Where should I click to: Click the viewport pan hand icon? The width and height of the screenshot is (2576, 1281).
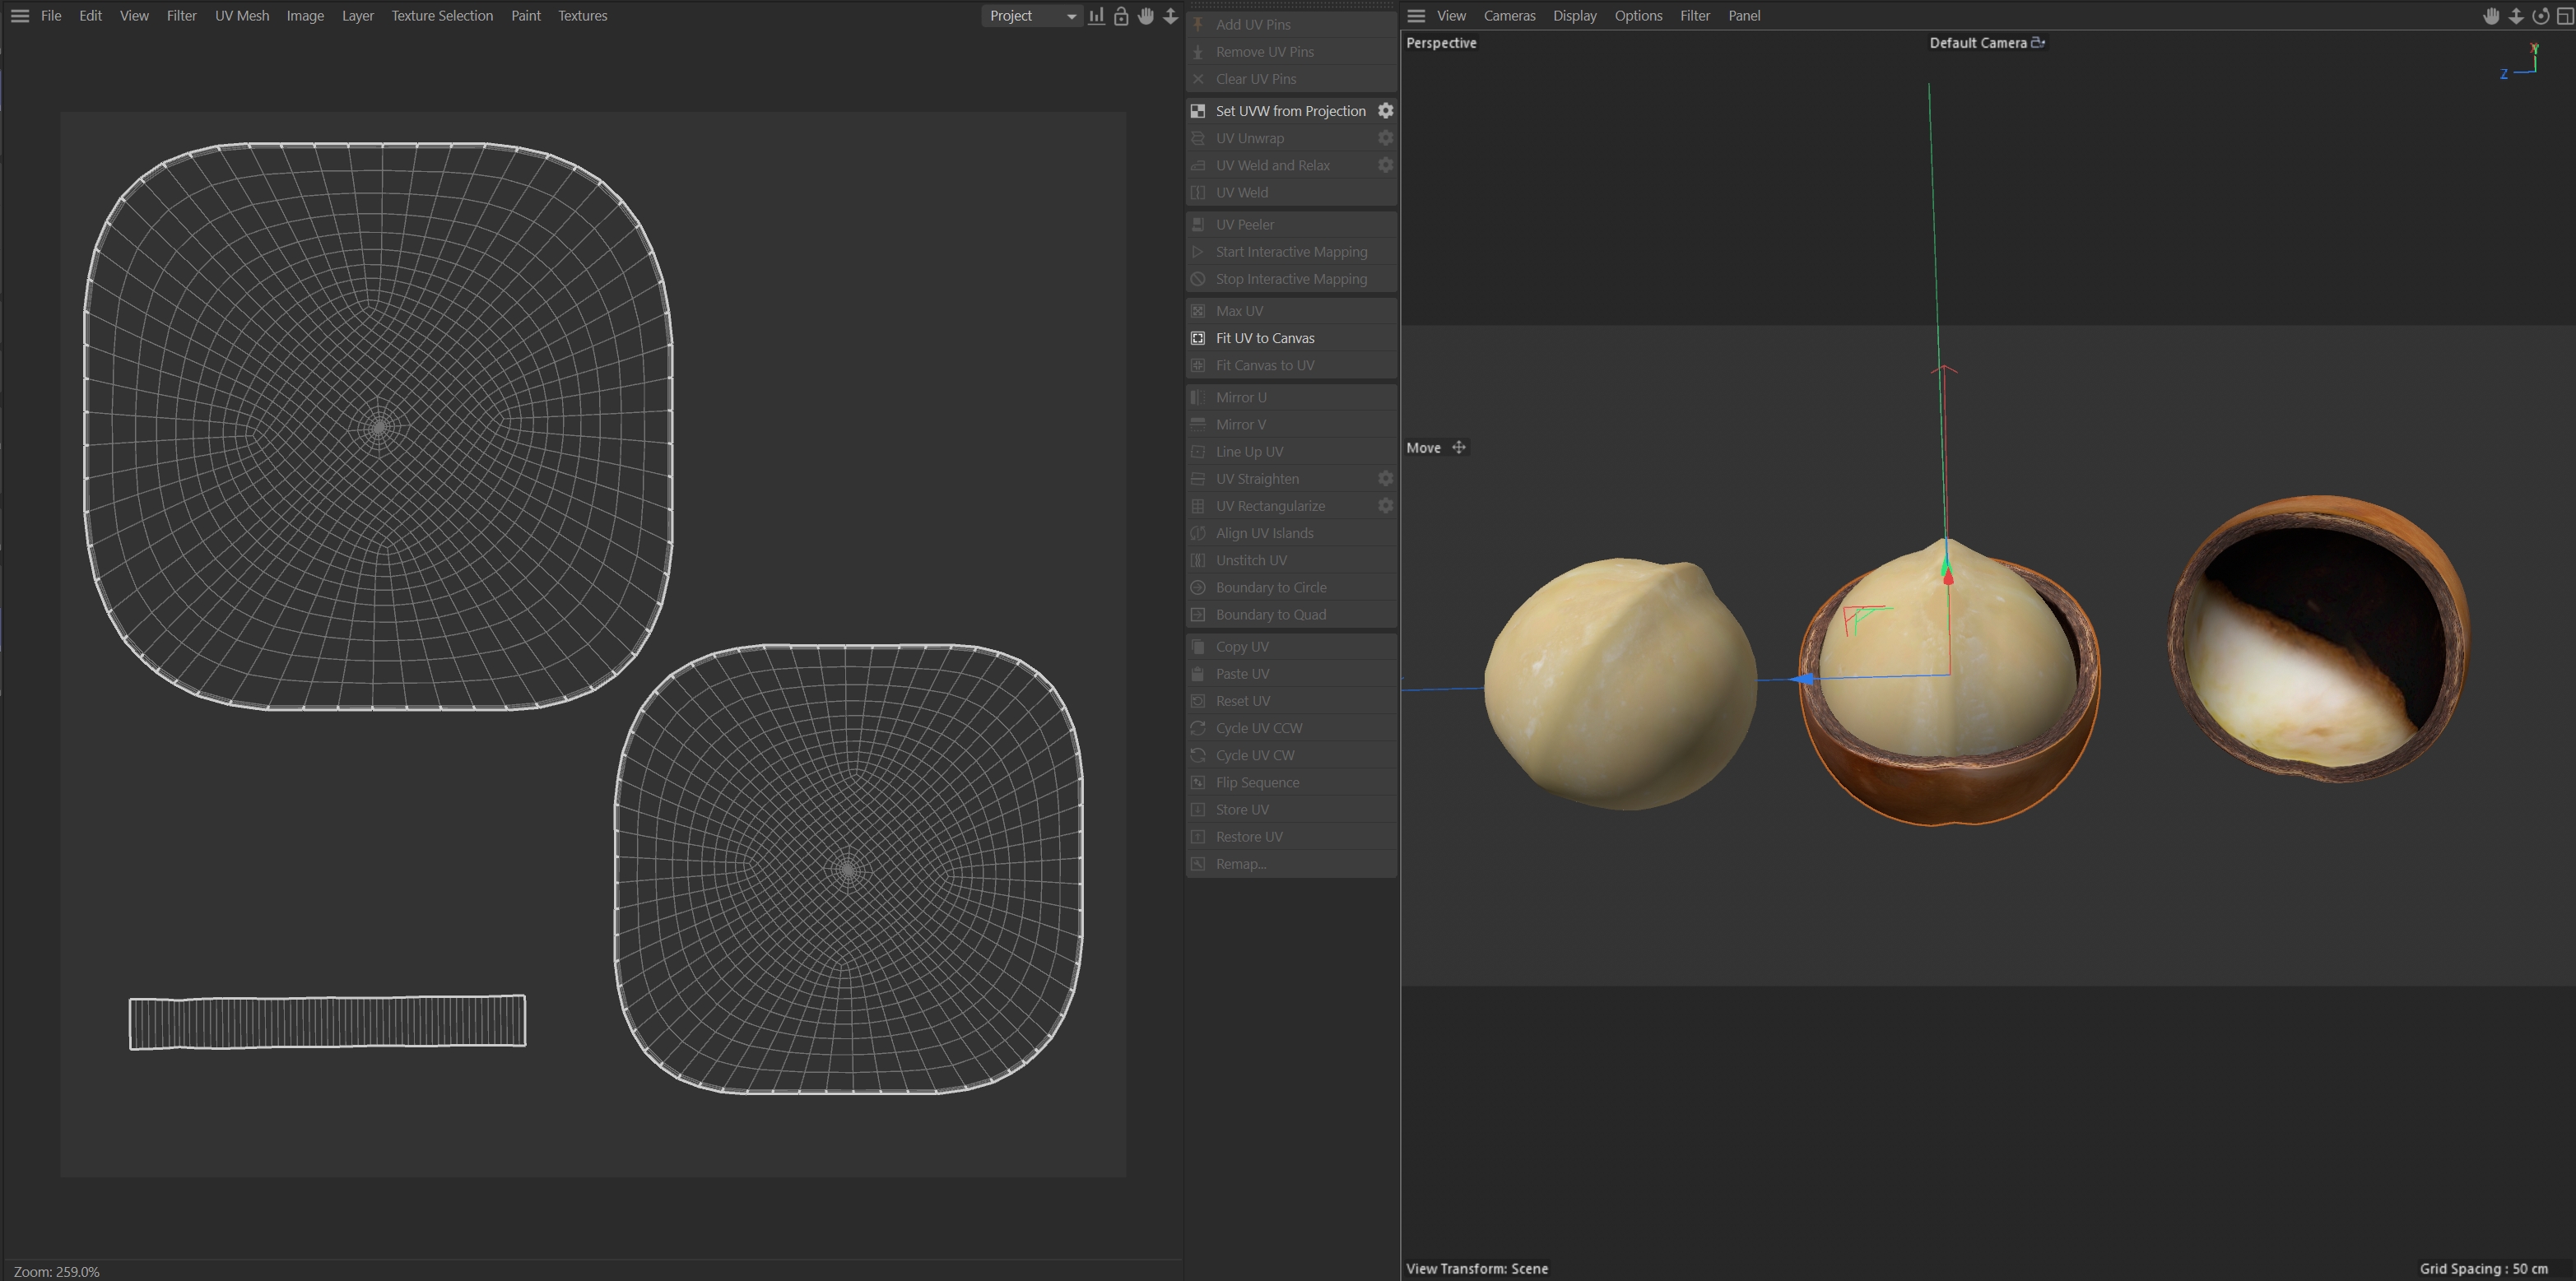(2491, 16)
